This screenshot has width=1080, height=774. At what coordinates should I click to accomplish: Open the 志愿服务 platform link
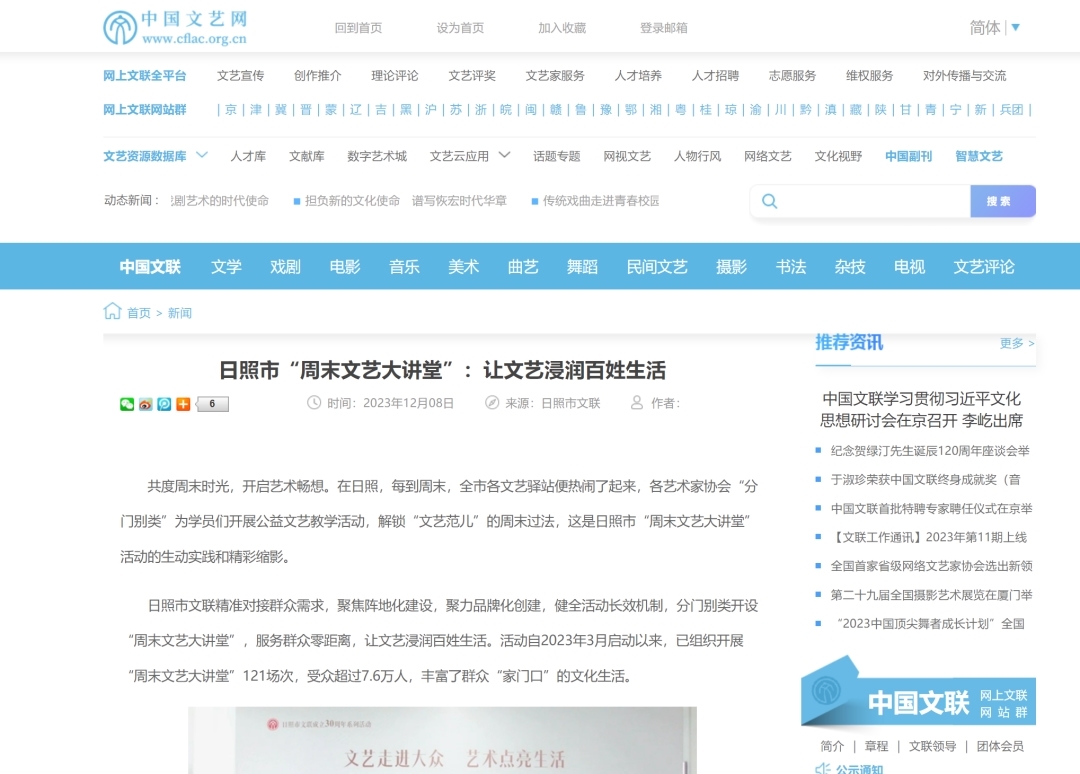pyautogui.click(x=793, y=75)
